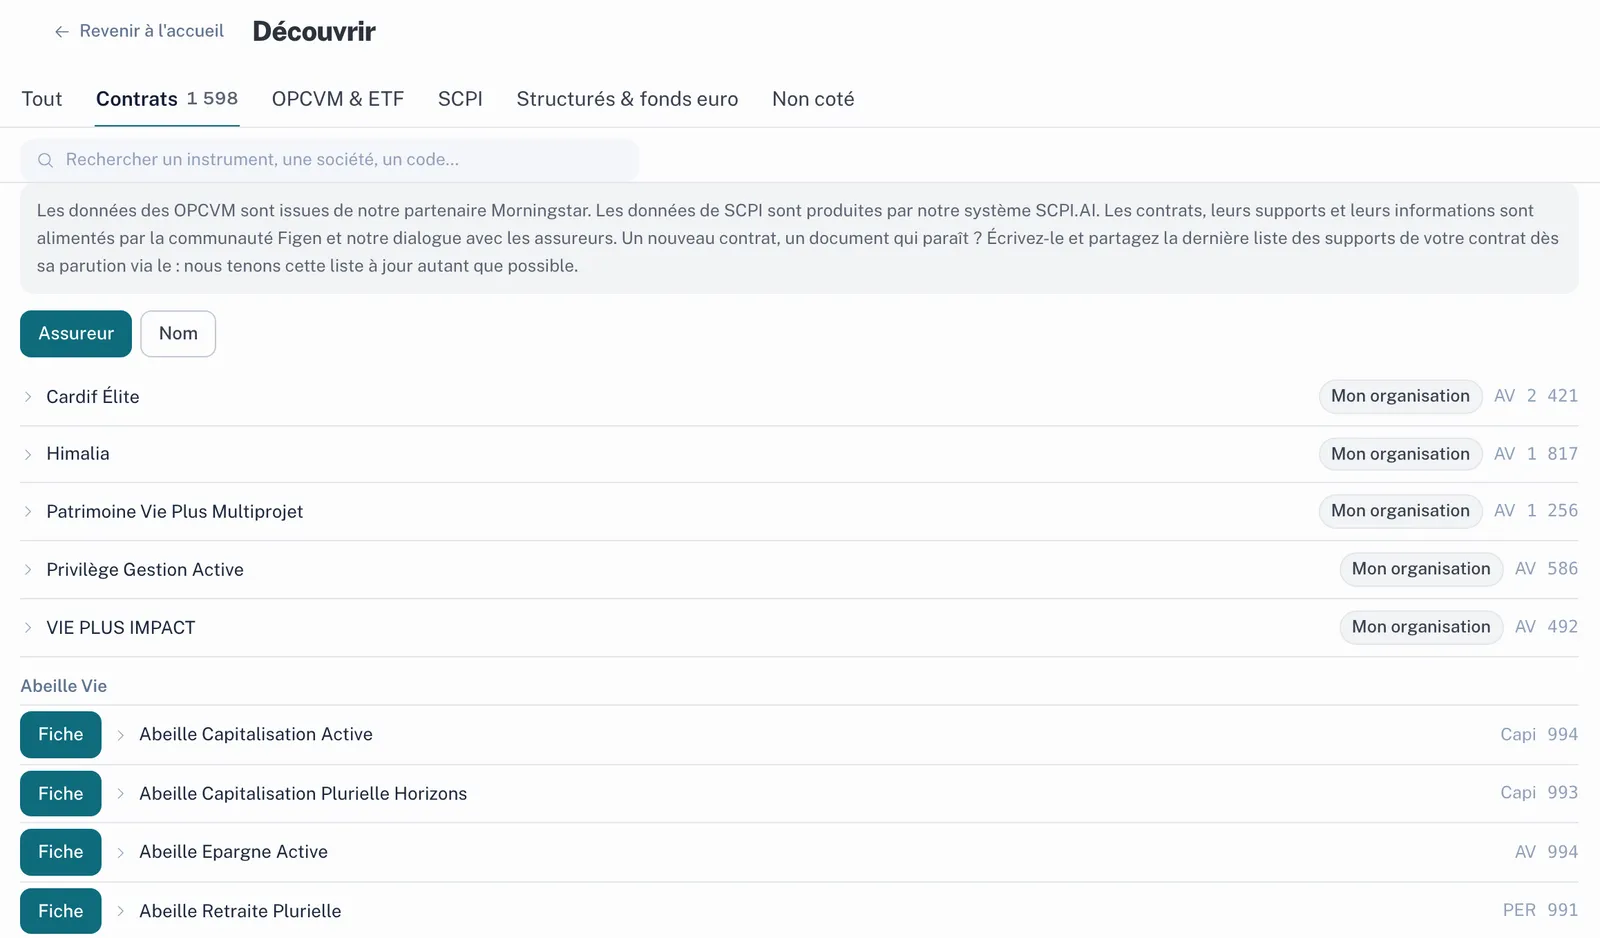Expand Abeille Capitalisation Active chevron

point(121,735)
